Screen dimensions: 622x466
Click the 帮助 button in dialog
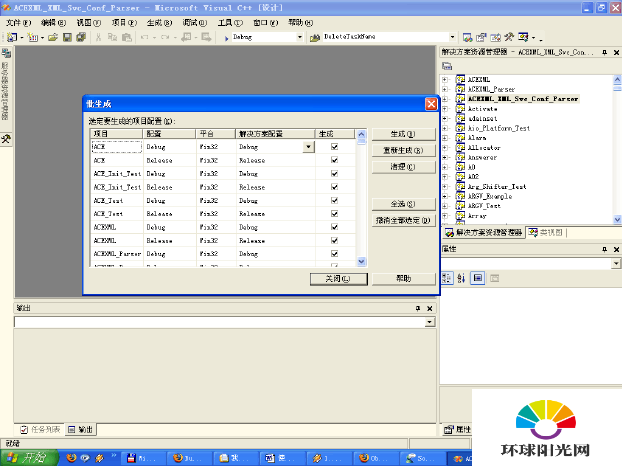tap(403, 279)
